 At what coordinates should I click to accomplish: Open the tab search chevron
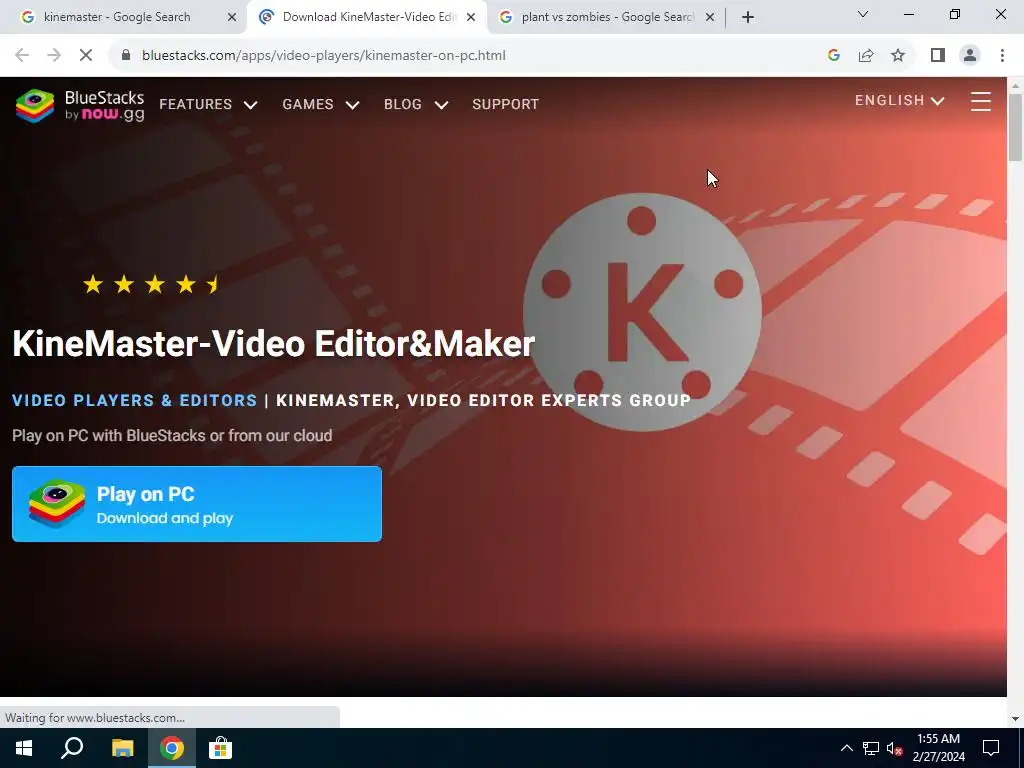[863, 14]
